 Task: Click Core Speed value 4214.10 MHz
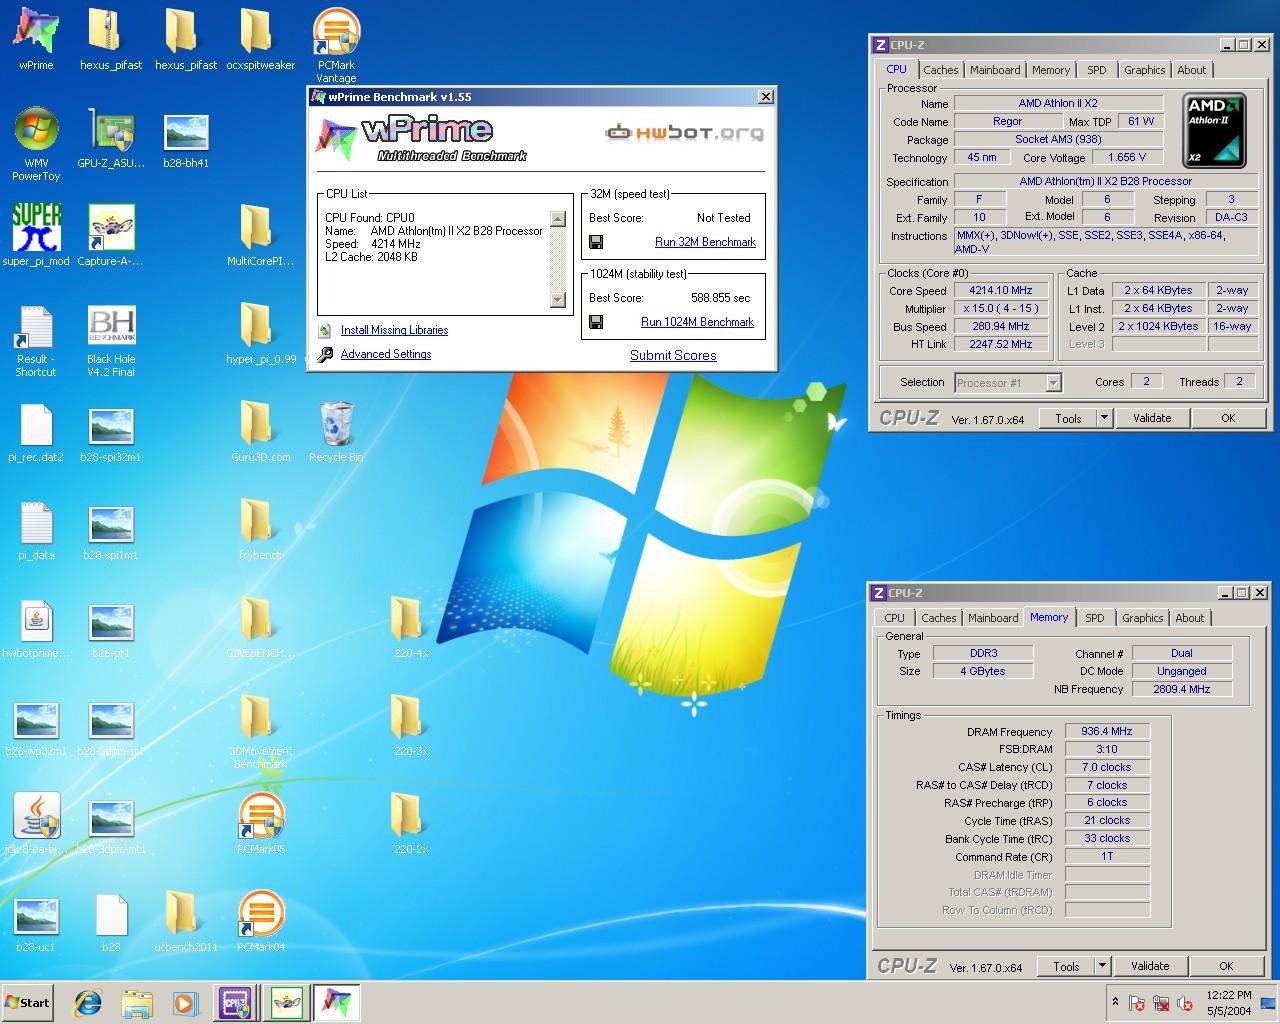1001,290
